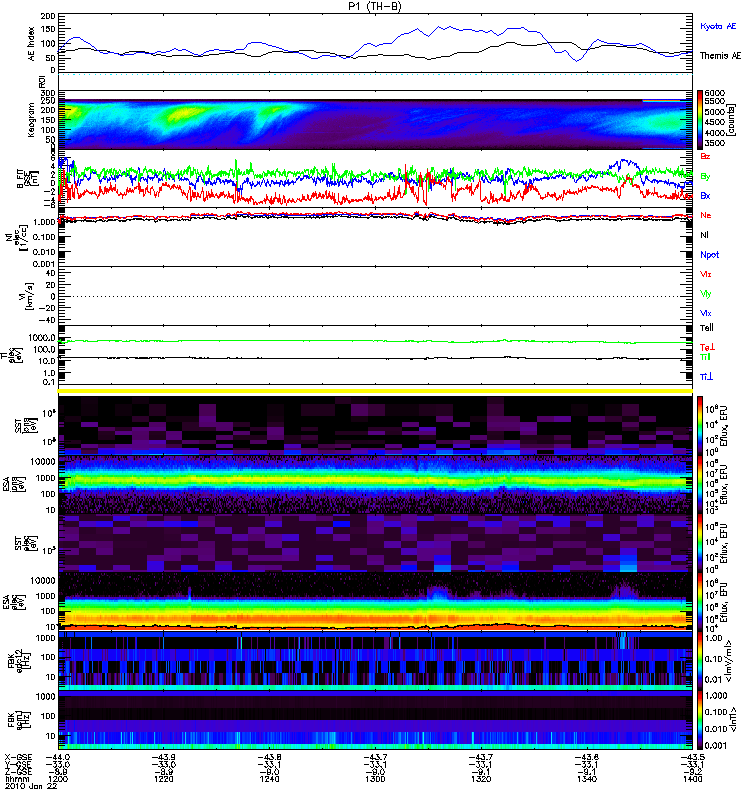
Task: Click the "hhmm" time axis row label
Action: point(15,779)
